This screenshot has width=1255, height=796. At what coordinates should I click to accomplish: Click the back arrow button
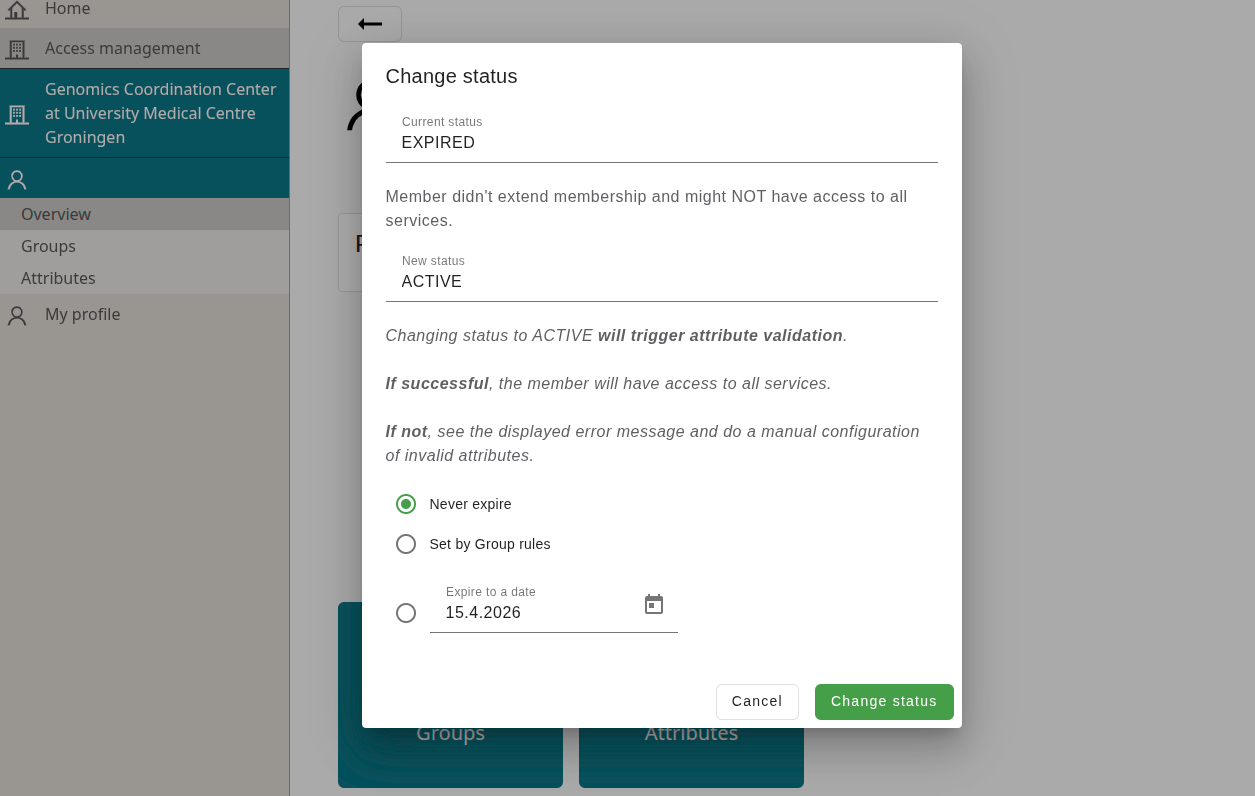370,24
